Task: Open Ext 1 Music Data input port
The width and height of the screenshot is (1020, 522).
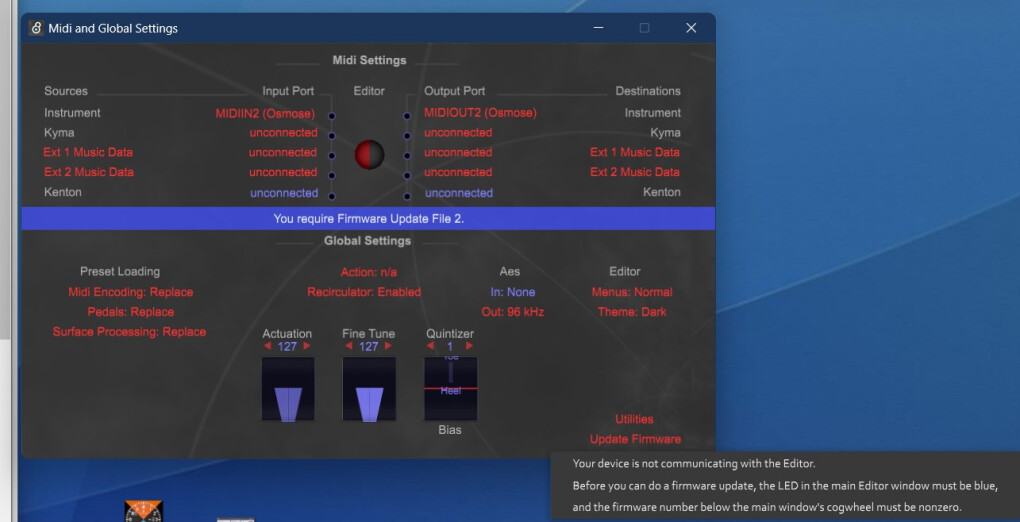Action: [x=284, y=152]
